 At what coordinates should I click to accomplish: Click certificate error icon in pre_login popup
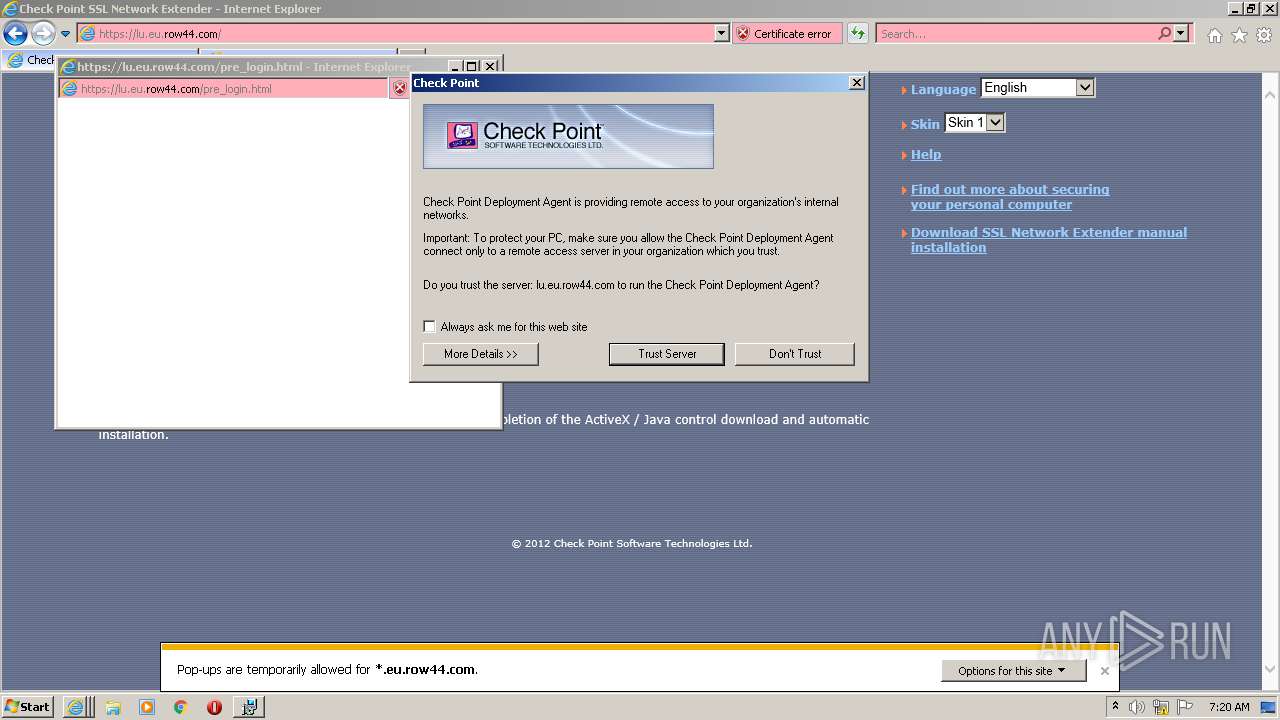coord(400,89)
